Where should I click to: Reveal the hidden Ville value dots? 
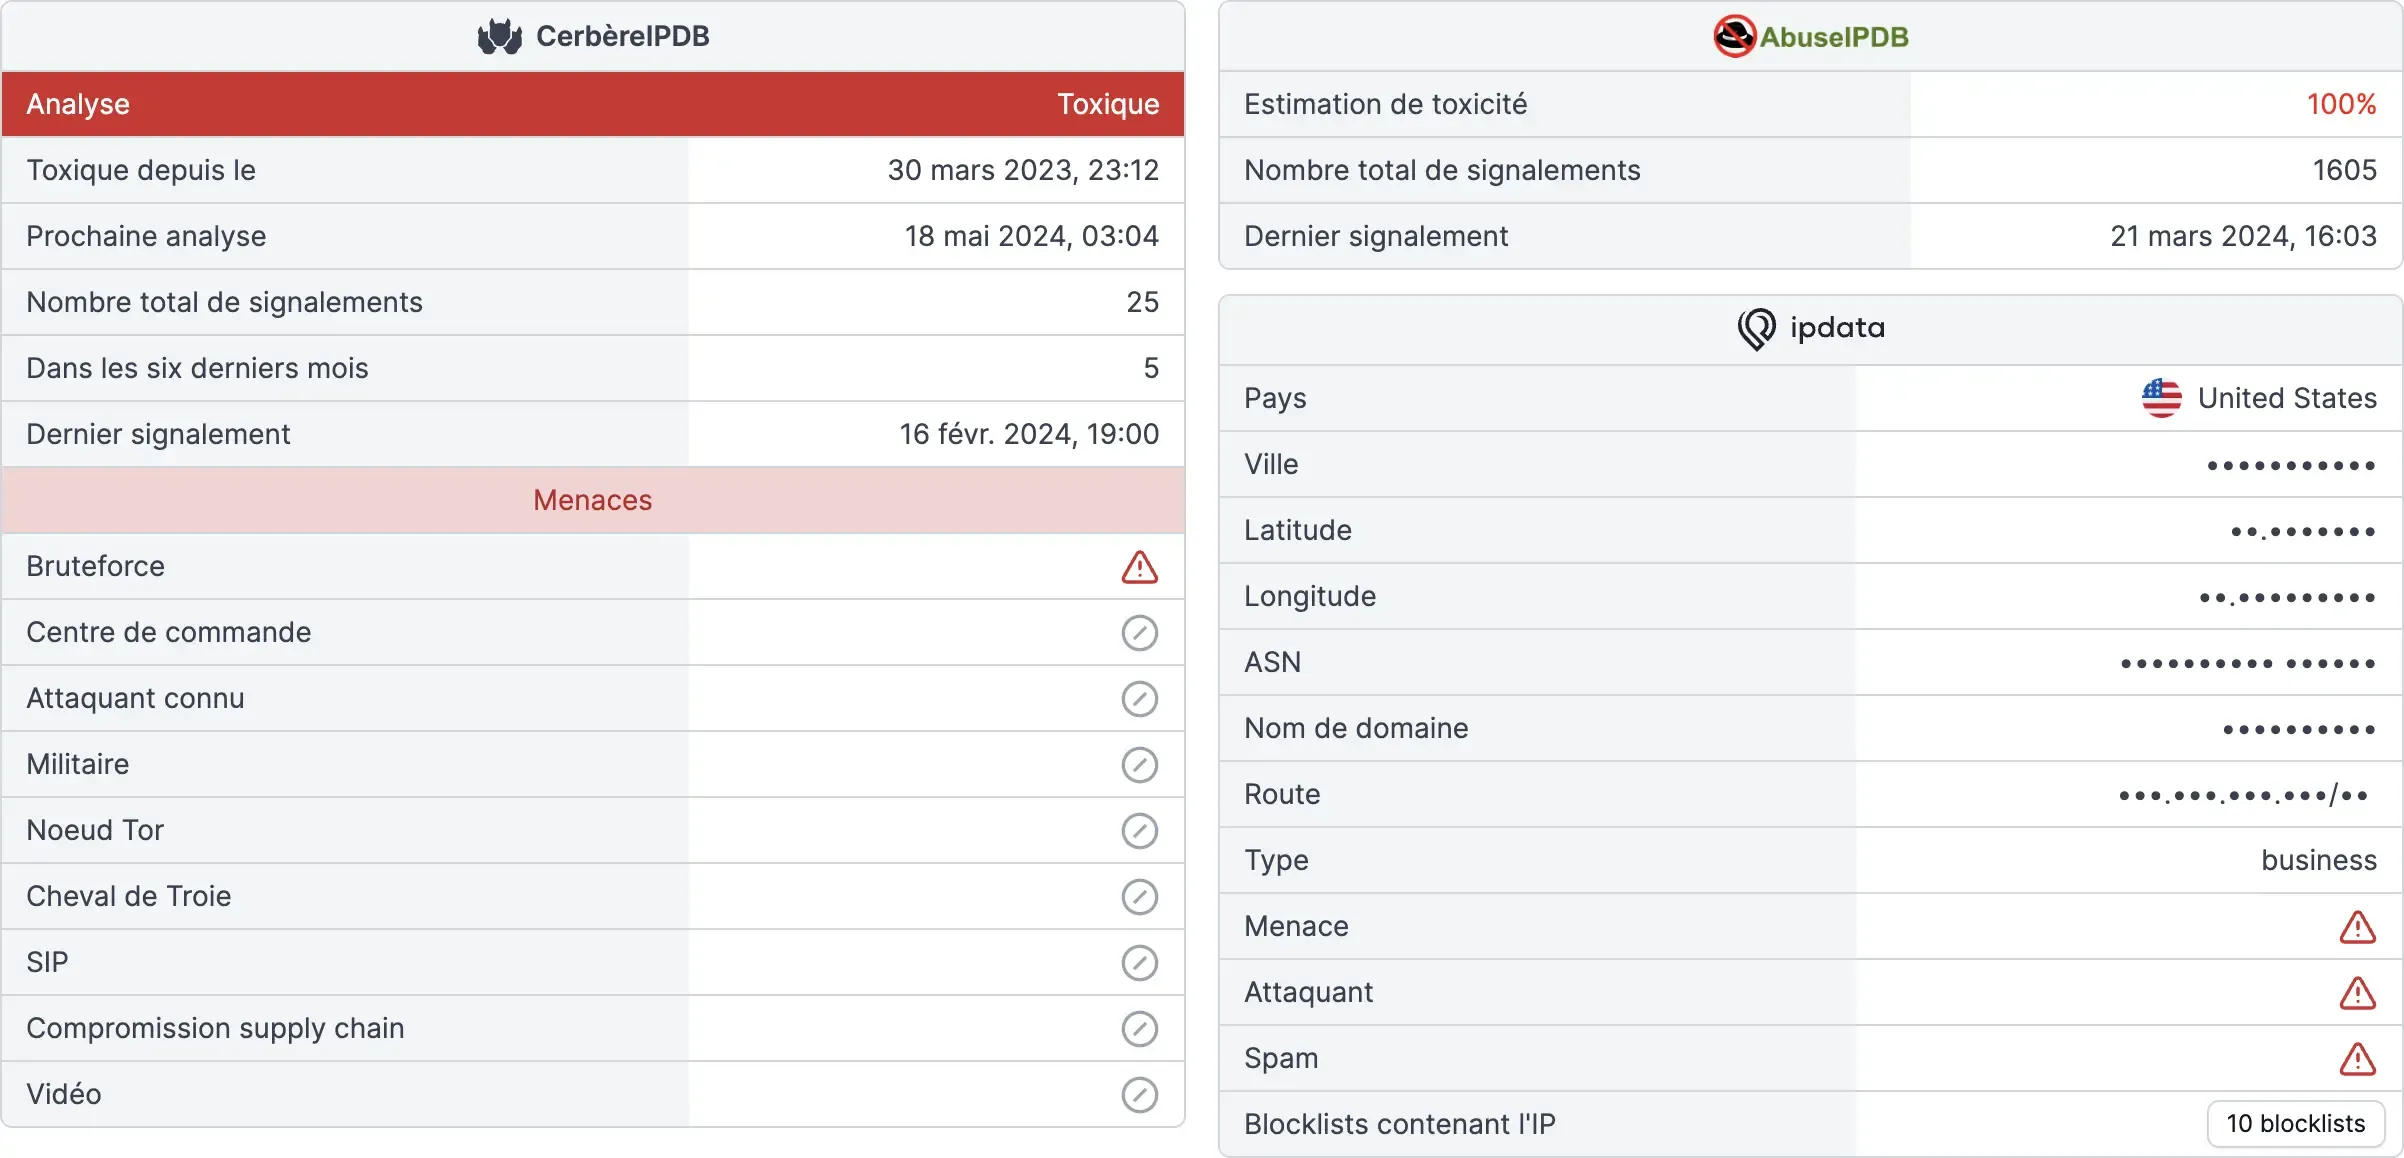pyautogui.click(x=2291, y=466)
